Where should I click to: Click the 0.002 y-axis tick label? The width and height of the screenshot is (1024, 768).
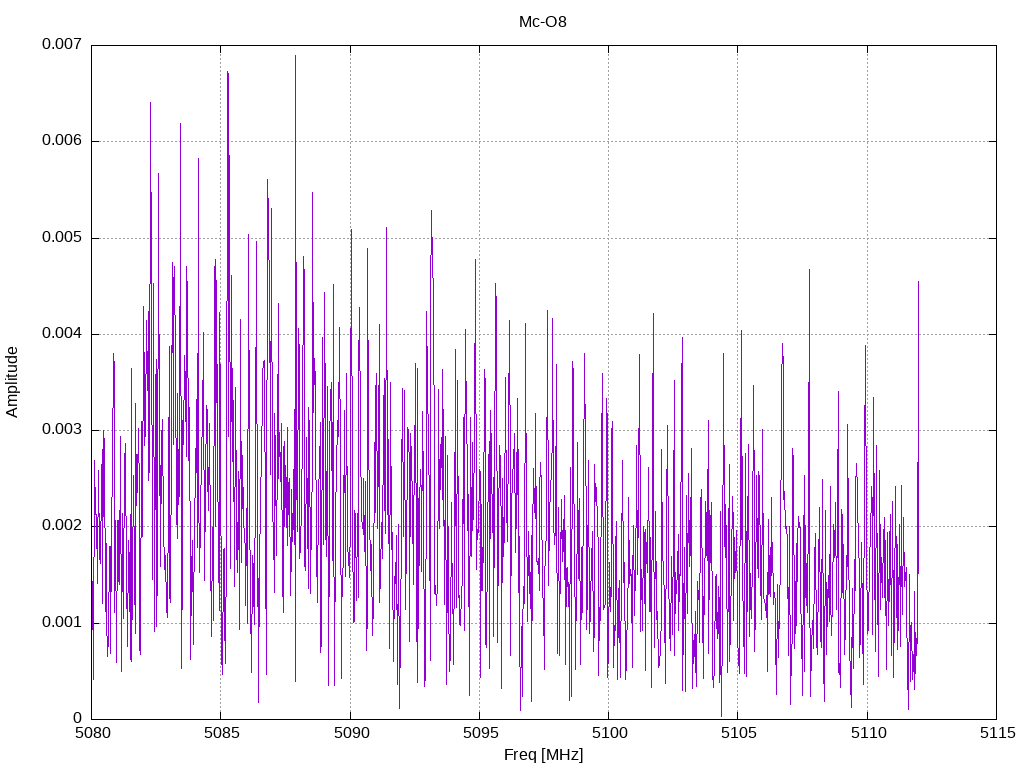point(62,525)
